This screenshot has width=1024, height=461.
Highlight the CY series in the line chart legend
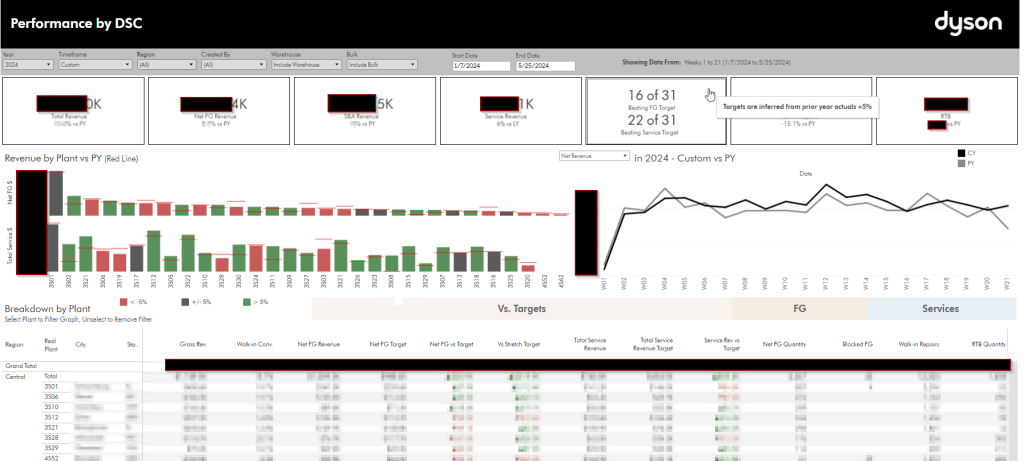click(x=962, y=153)
